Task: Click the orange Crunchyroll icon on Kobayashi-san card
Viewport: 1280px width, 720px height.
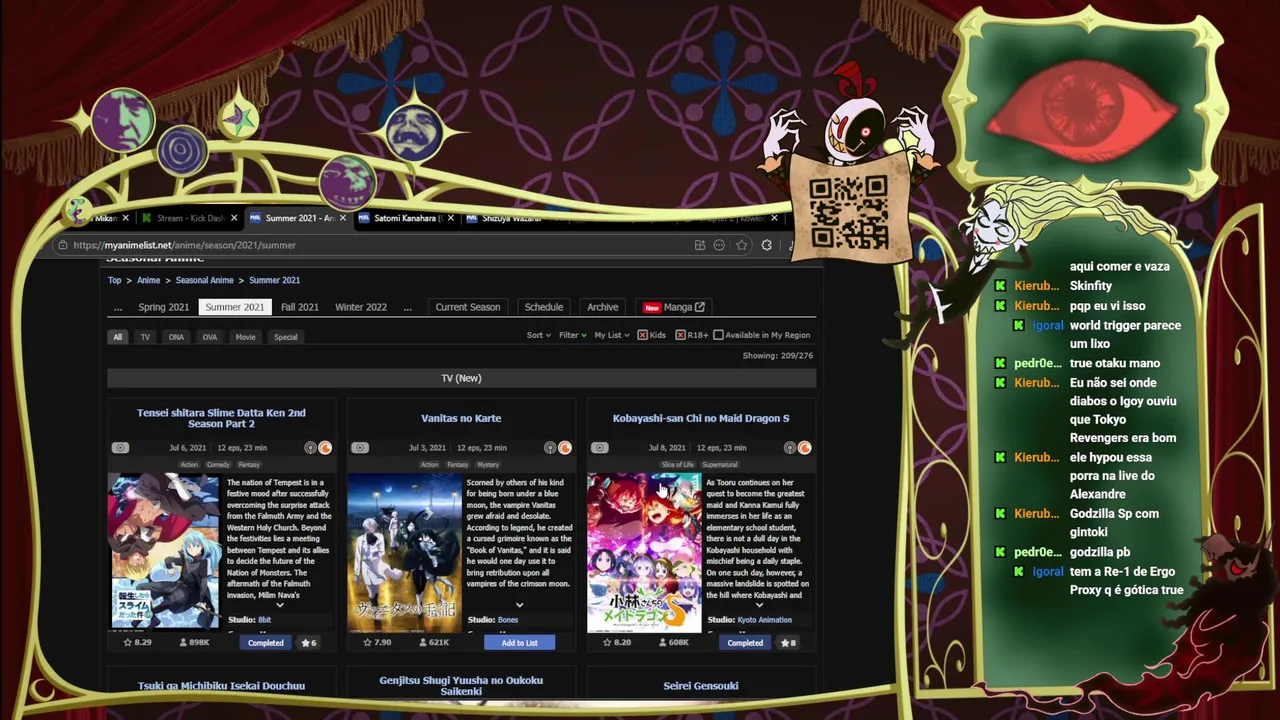Action: pyautogui.click(x=805, y=448)
